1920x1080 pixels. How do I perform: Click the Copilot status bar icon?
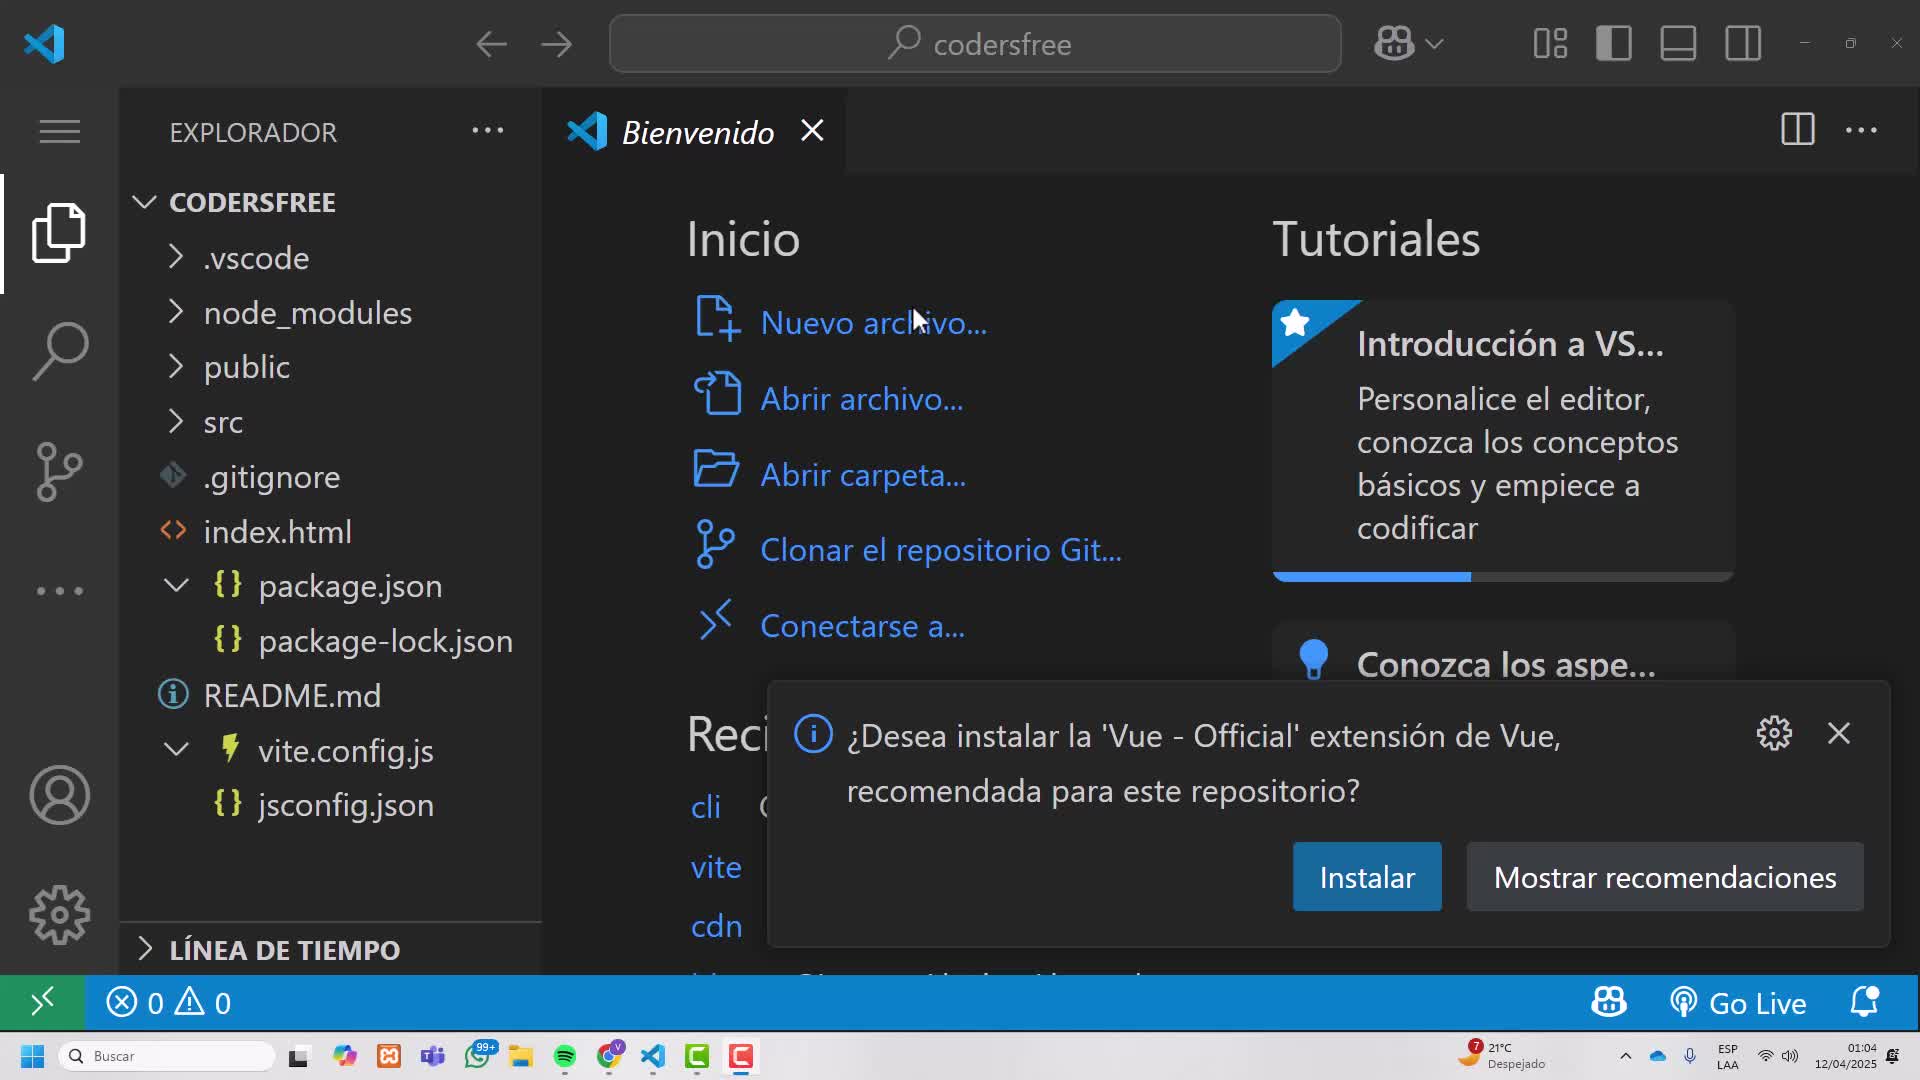click(x=1608, y=1002)
